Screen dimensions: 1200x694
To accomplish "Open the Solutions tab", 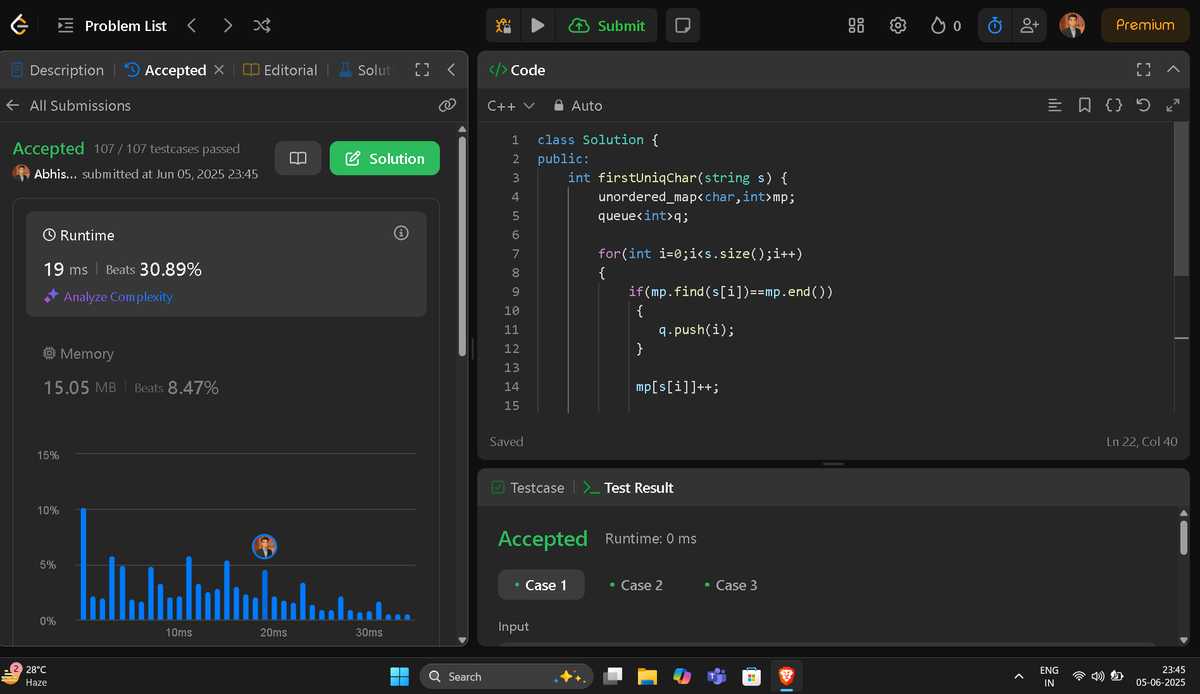I will click(x=366, y=70).
